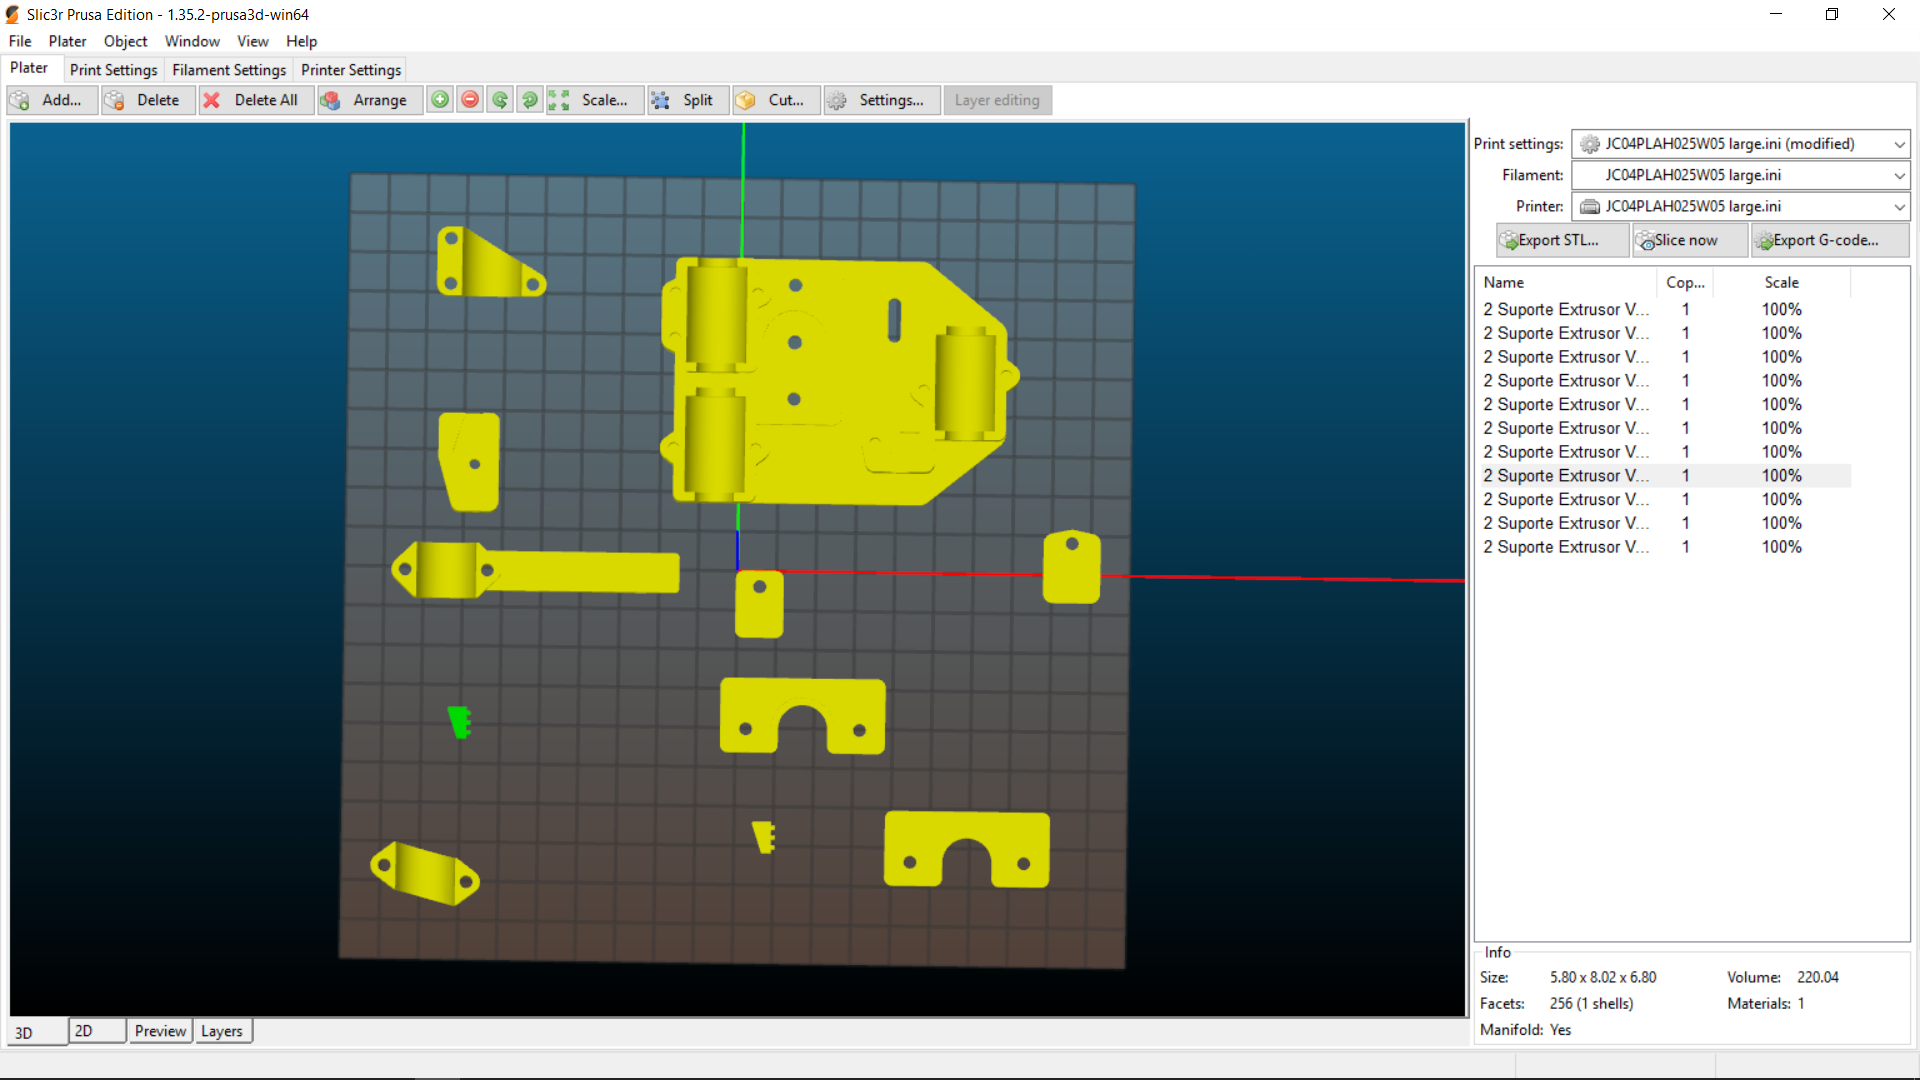The width and height of the screenshot is (1920, 1080).
Task: Open the Plater menu
Action: click(67, 41)
